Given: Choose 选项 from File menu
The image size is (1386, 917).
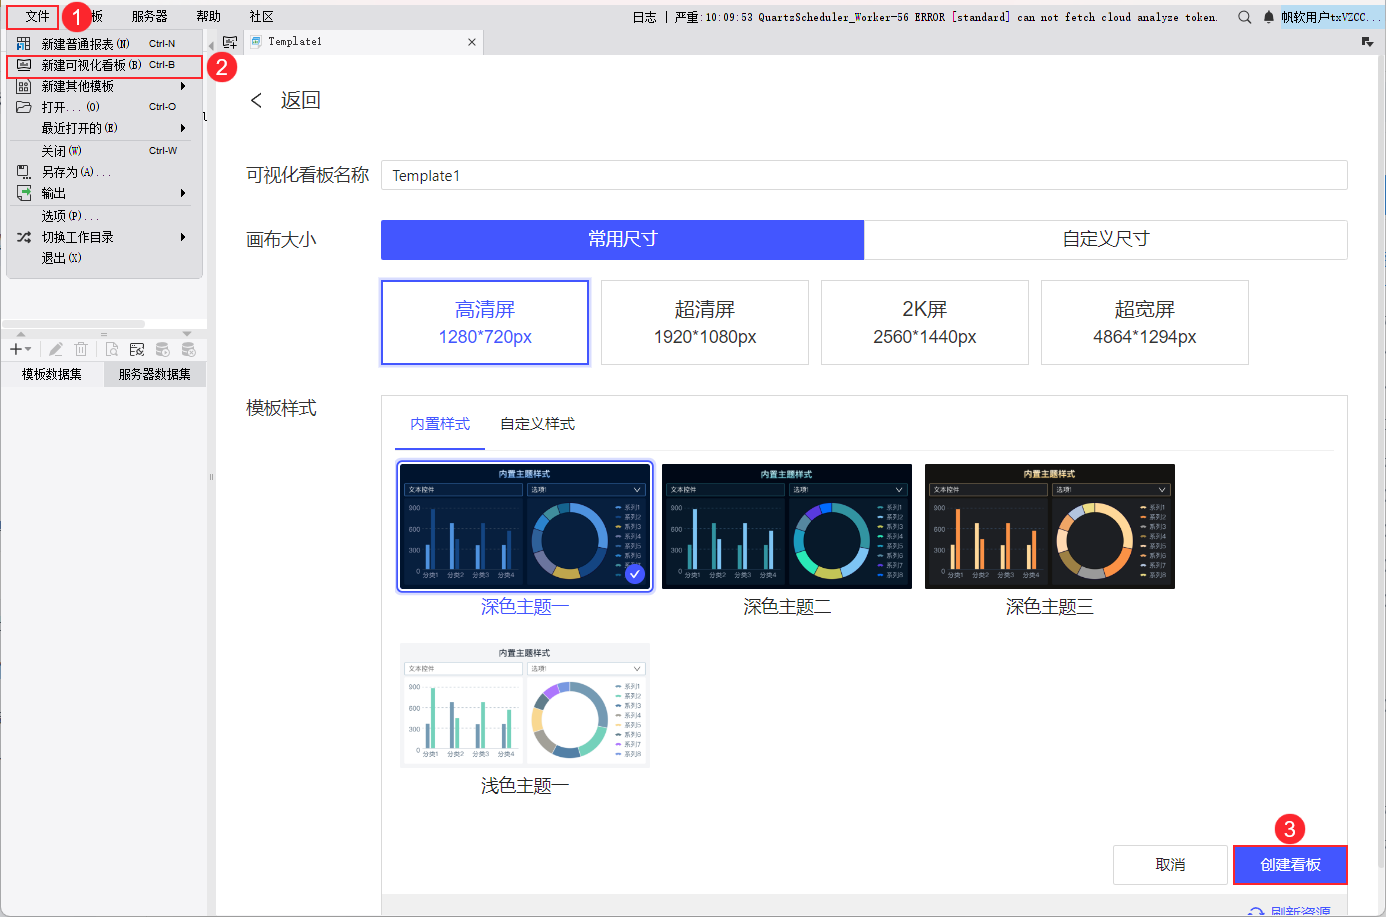Looking at the screenshot, I should 105,216.
